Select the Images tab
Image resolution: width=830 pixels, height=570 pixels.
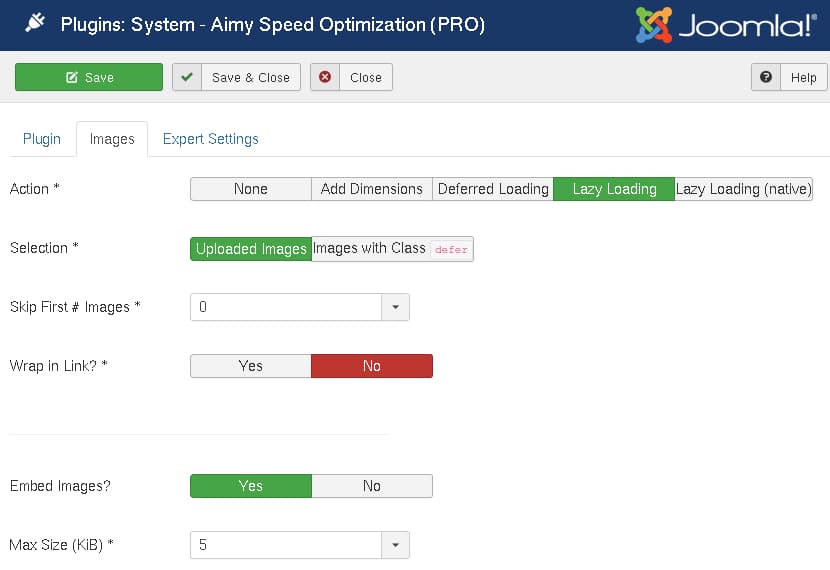[112, 139]
